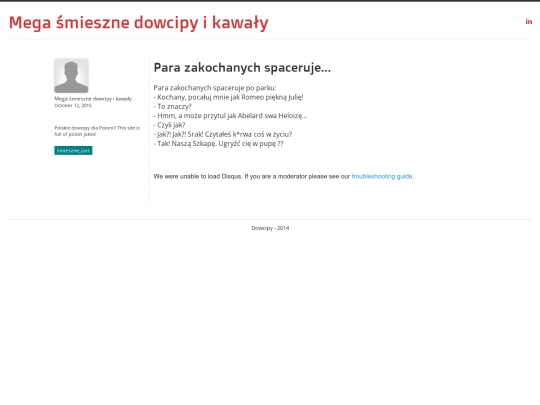
Task: Click the LinkedIn icon in the header
Action: [529, 22]
